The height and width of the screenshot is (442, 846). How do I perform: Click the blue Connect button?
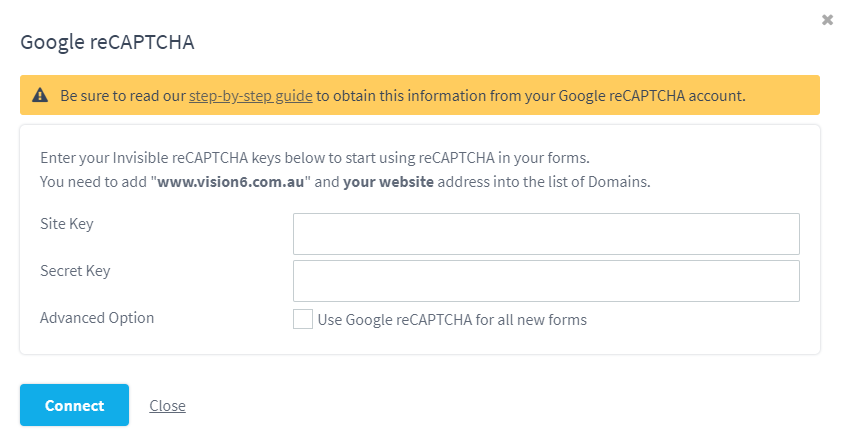(74, 405)
